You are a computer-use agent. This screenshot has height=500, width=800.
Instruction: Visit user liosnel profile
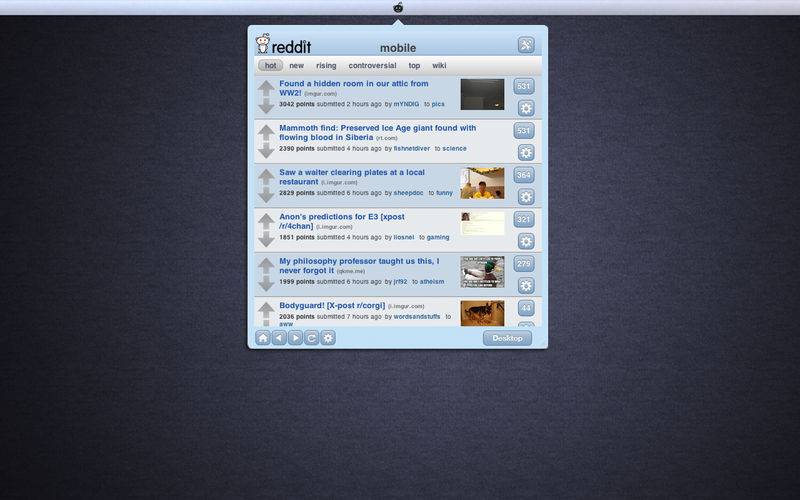tap(404, 237)
